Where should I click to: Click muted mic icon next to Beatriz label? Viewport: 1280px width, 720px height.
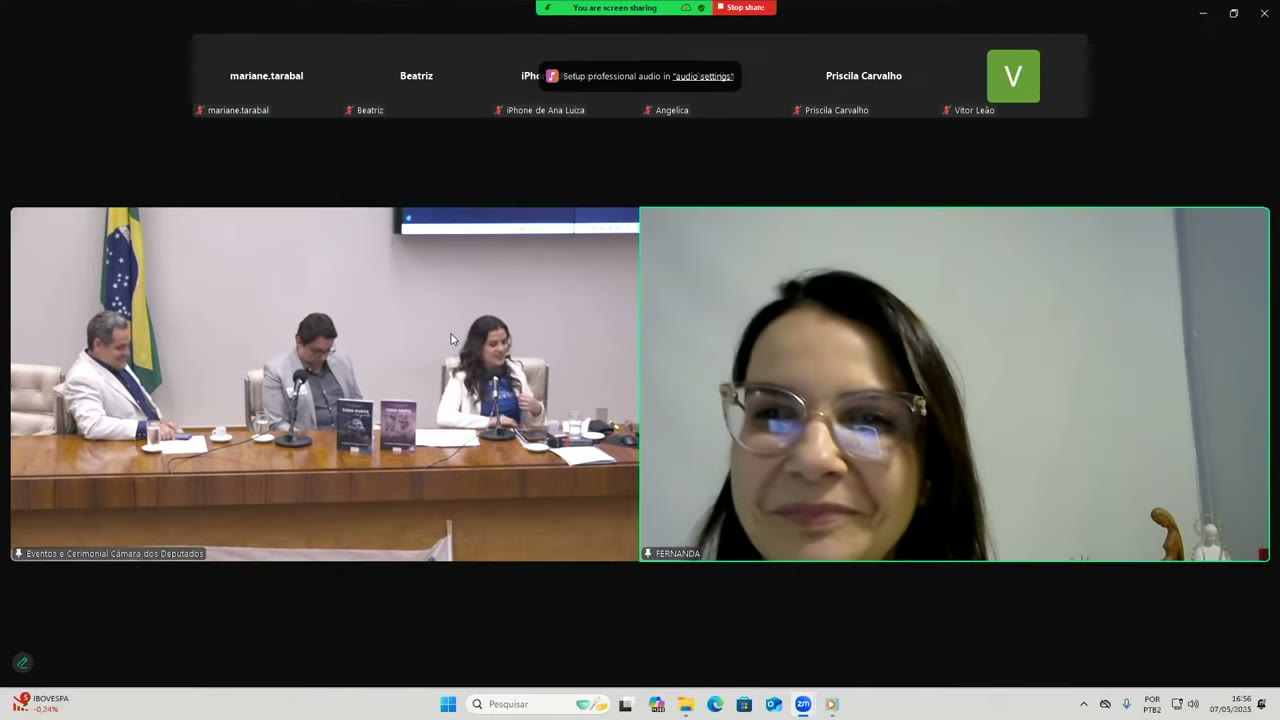click(x=349, y=110)
